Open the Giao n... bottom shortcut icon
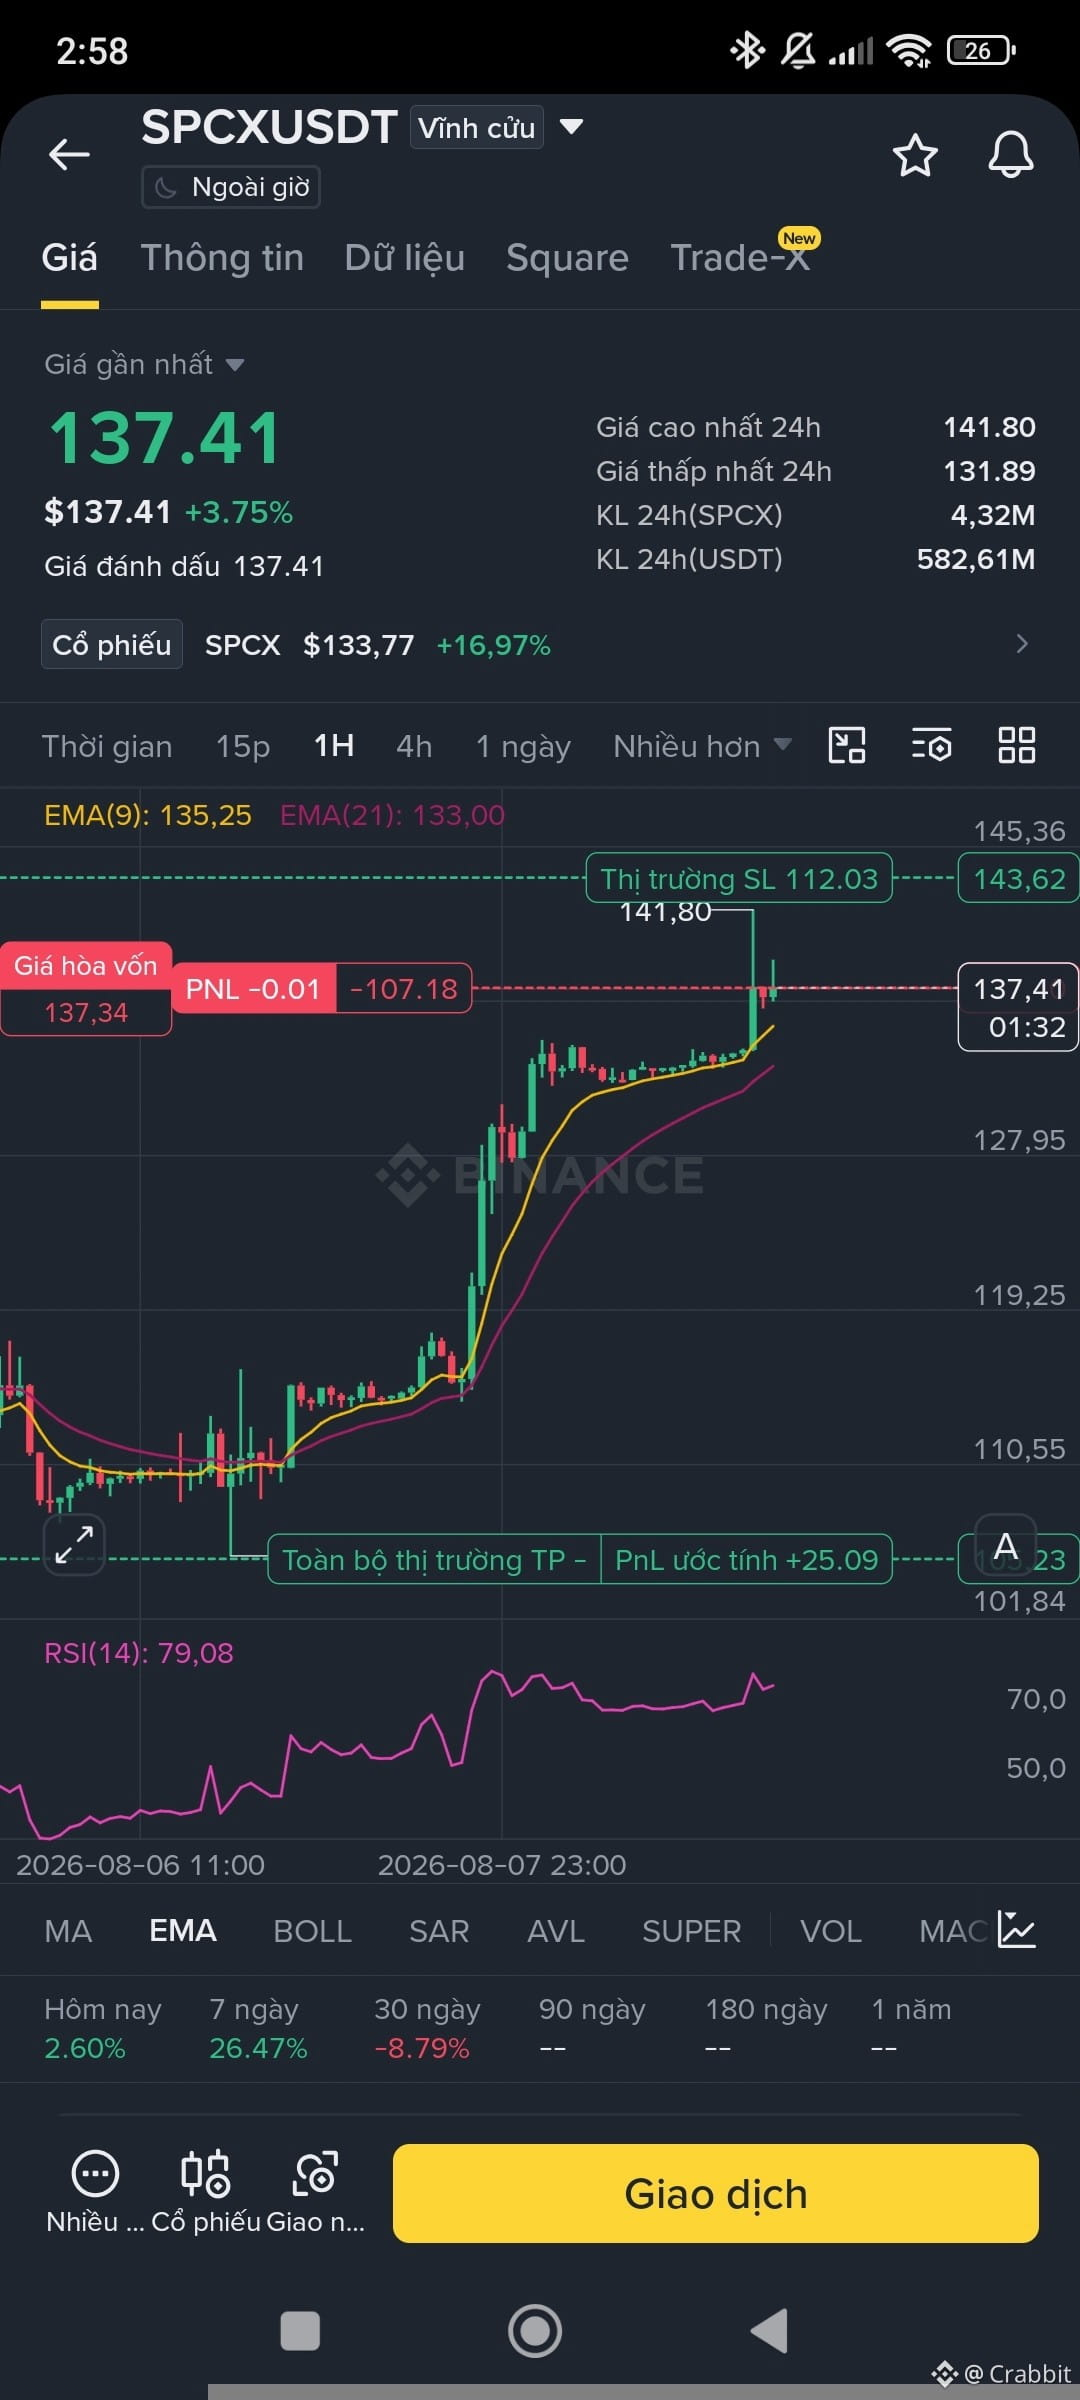The image size is (1080, 2400). (x=315, y=2174)
